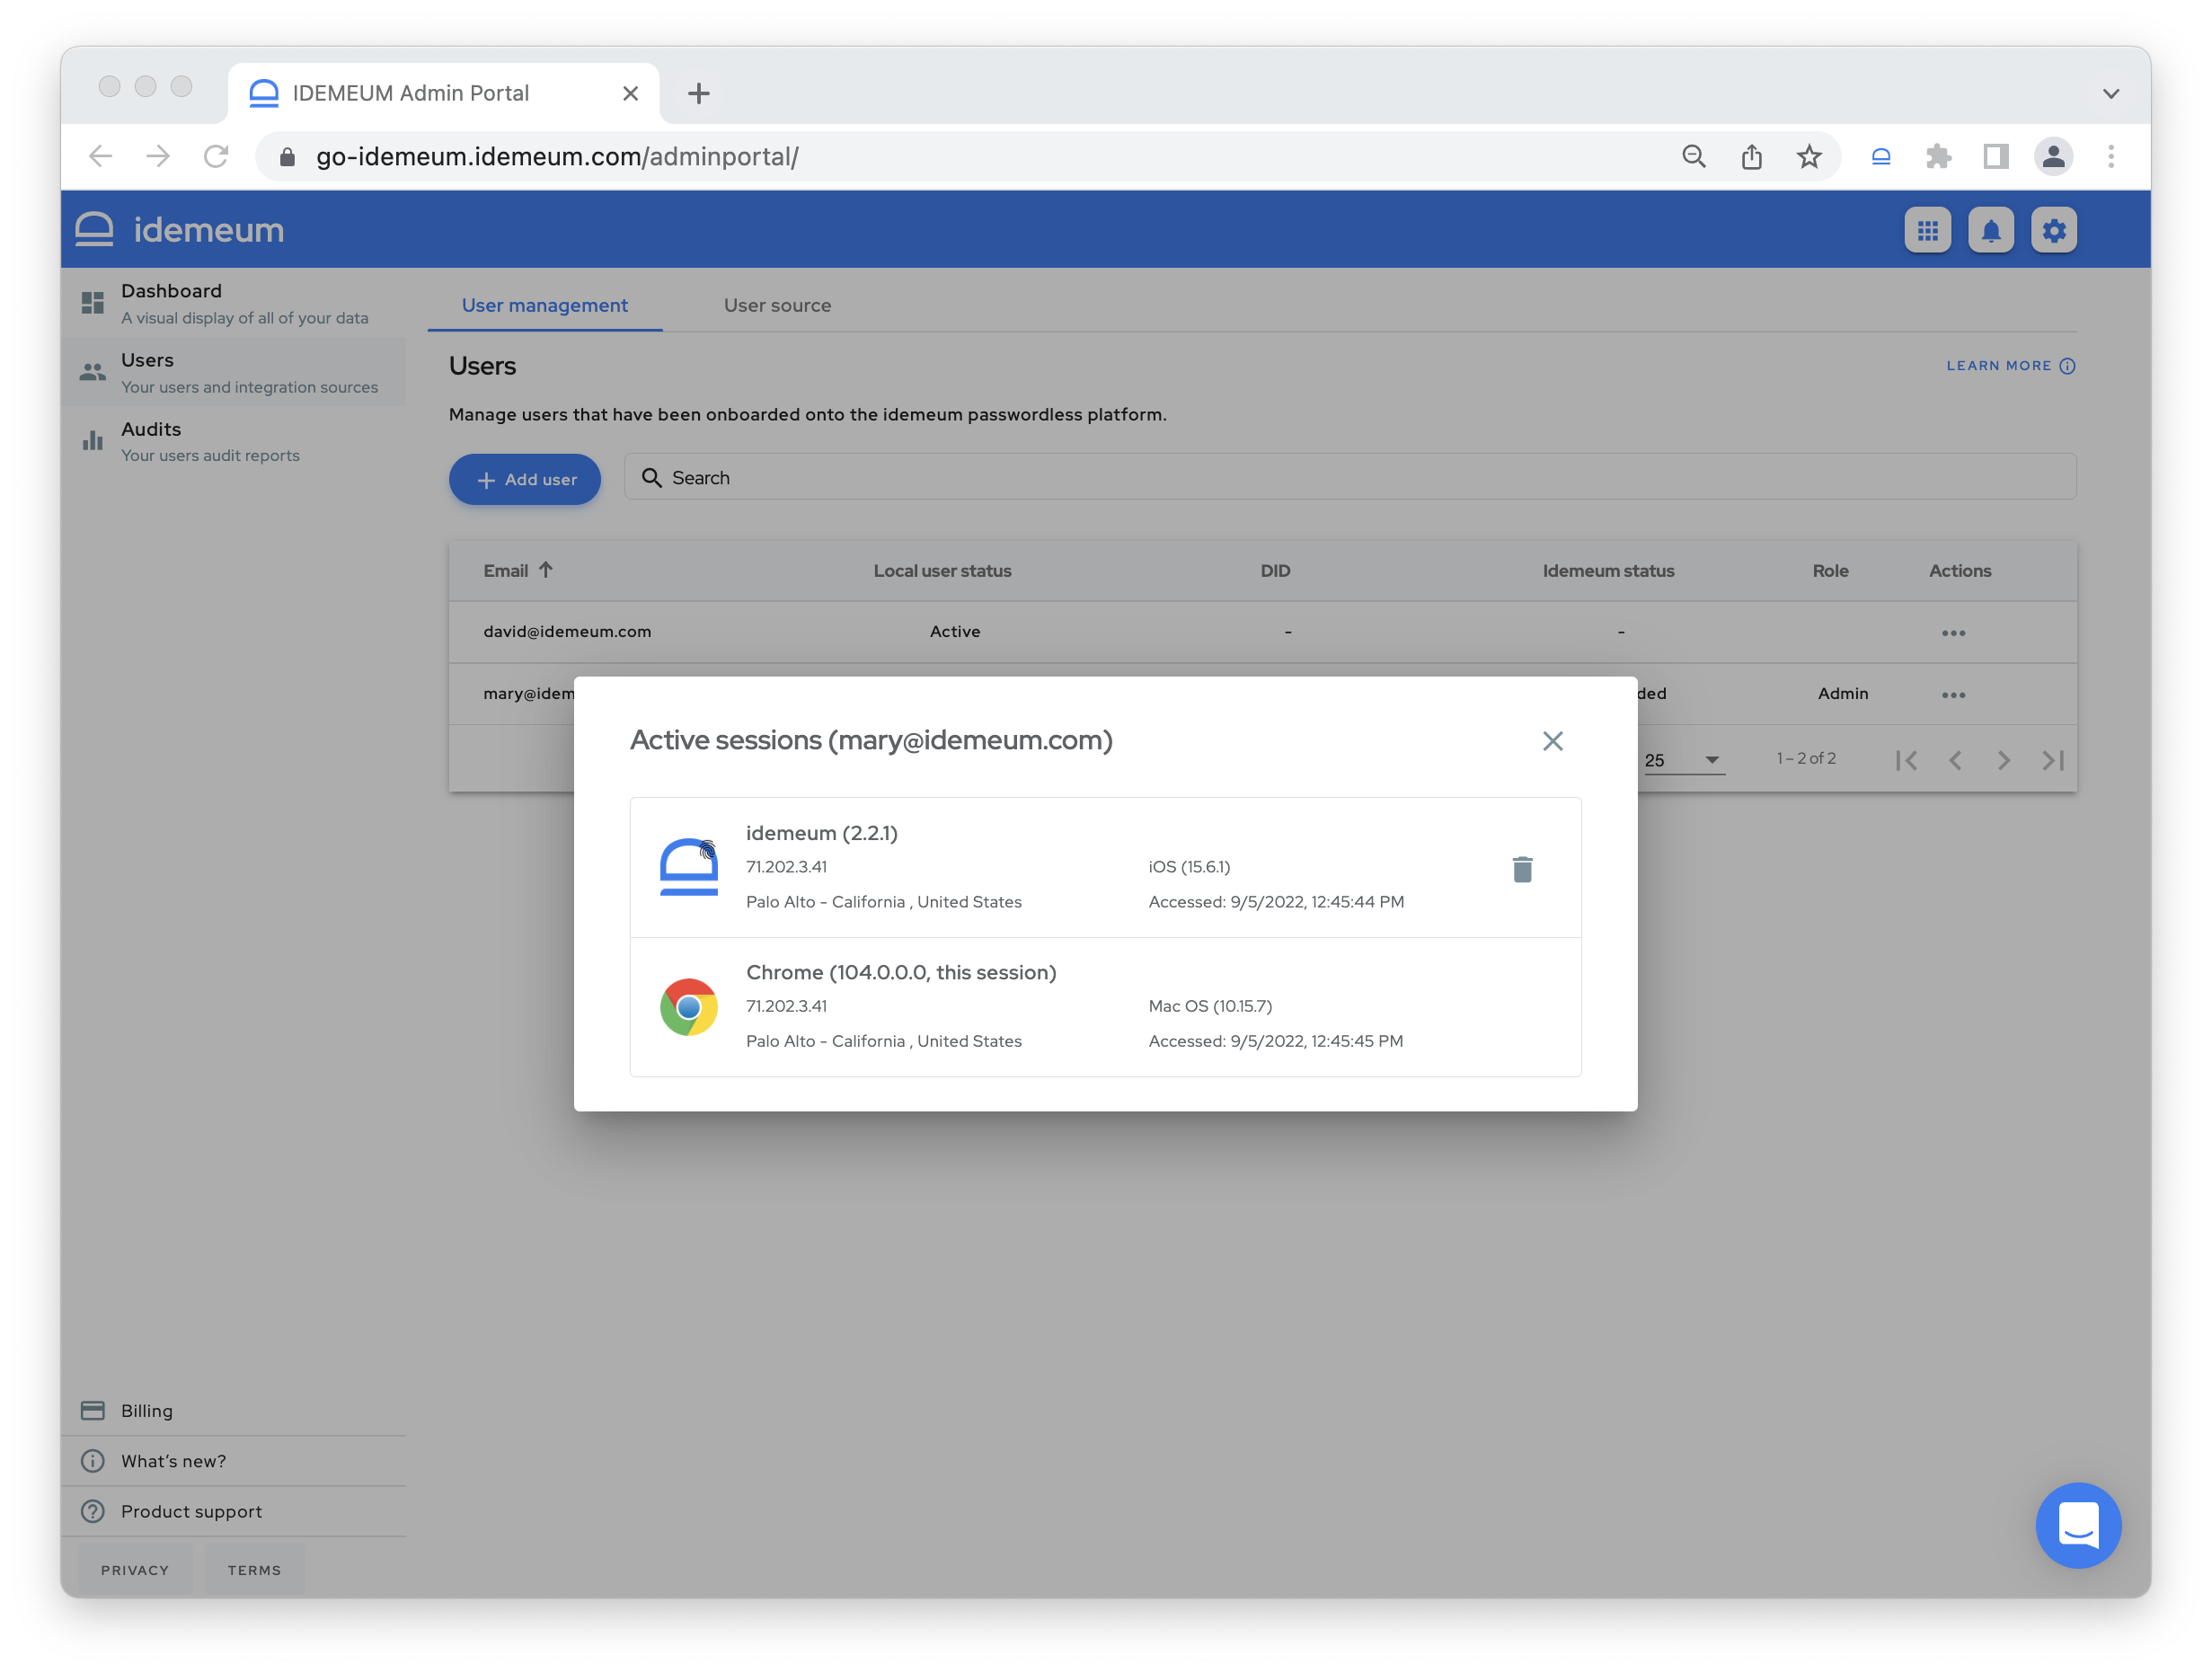2212x1673 pixels.
Task: Click the Local user status column header
Action: [x=942, y=570]
